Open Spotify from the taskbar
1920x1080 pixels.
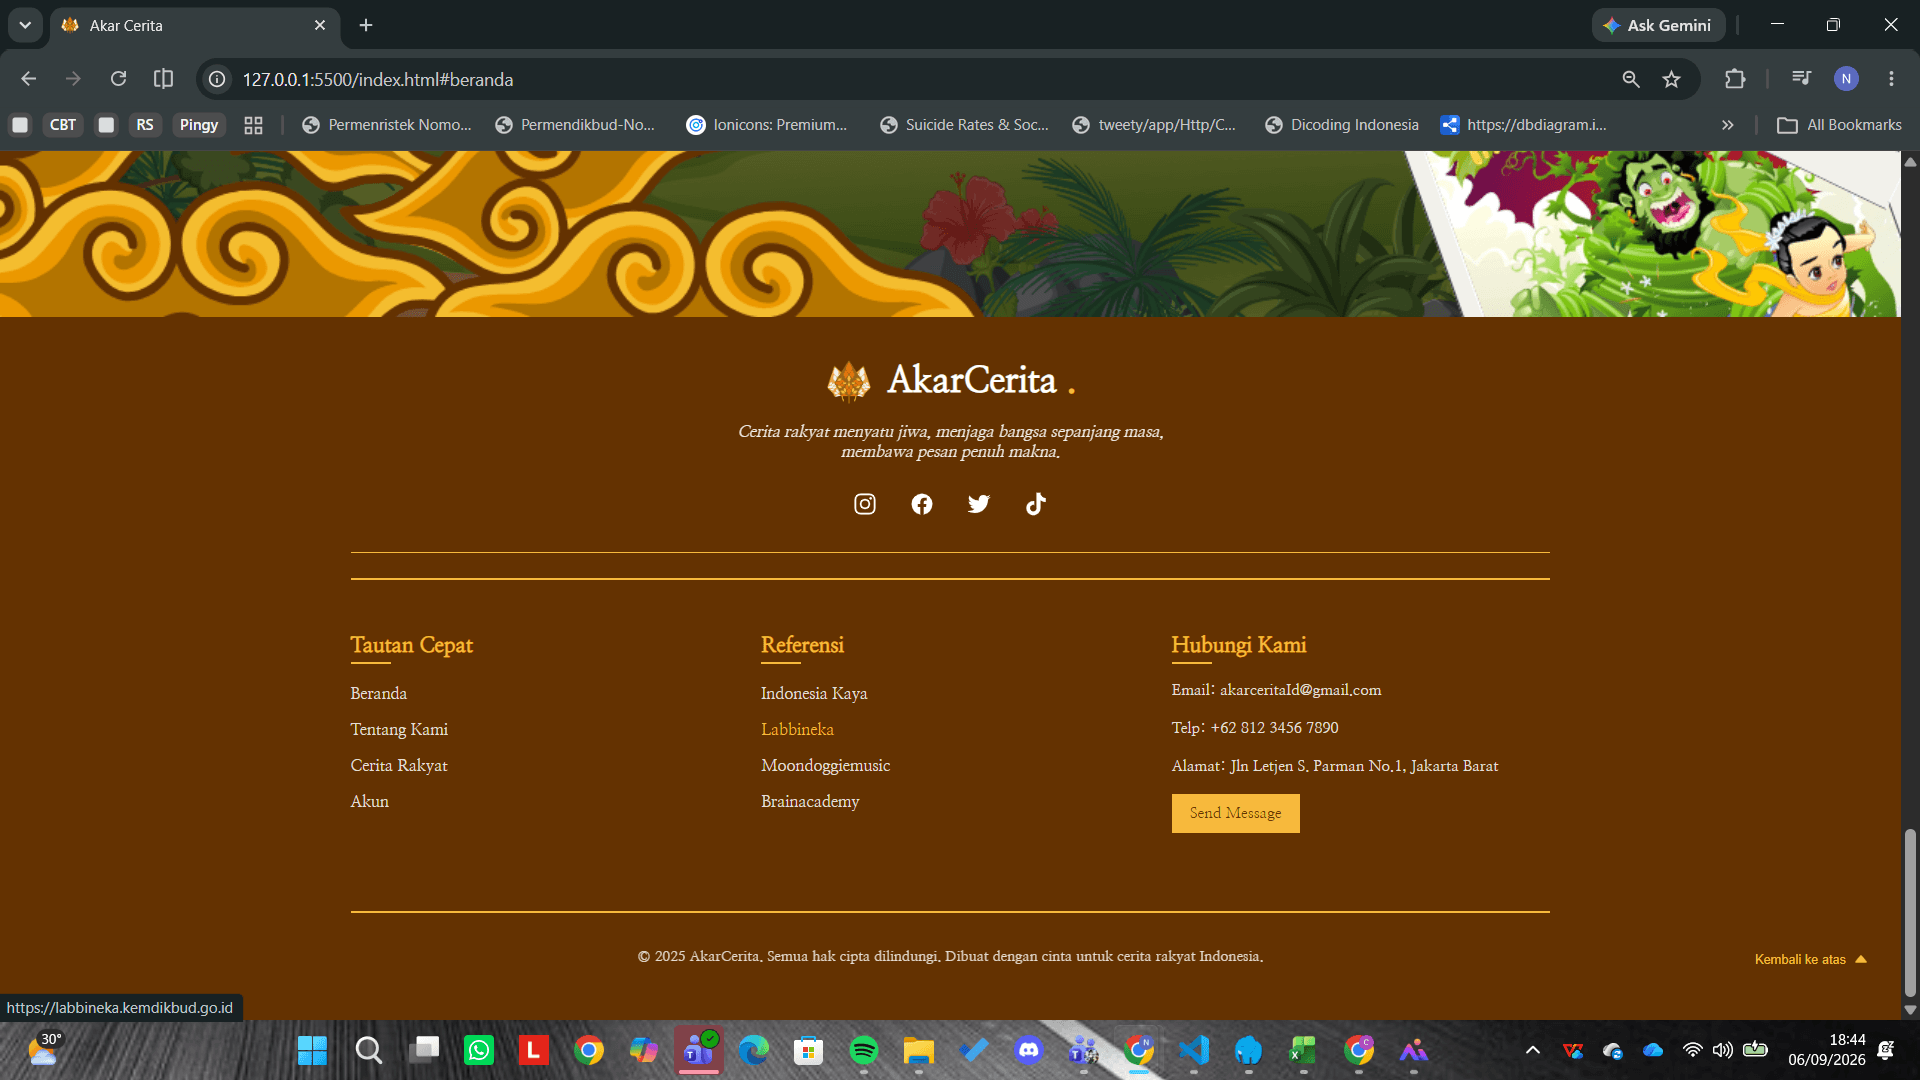coord(864,1050)
